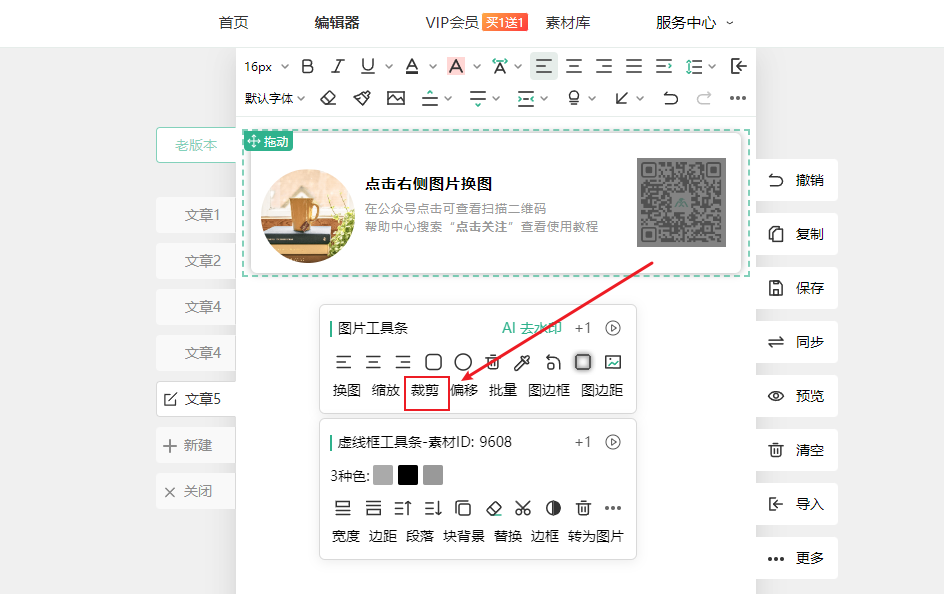
Task: Click the paragraph spacing before icon
Action: 430,98
